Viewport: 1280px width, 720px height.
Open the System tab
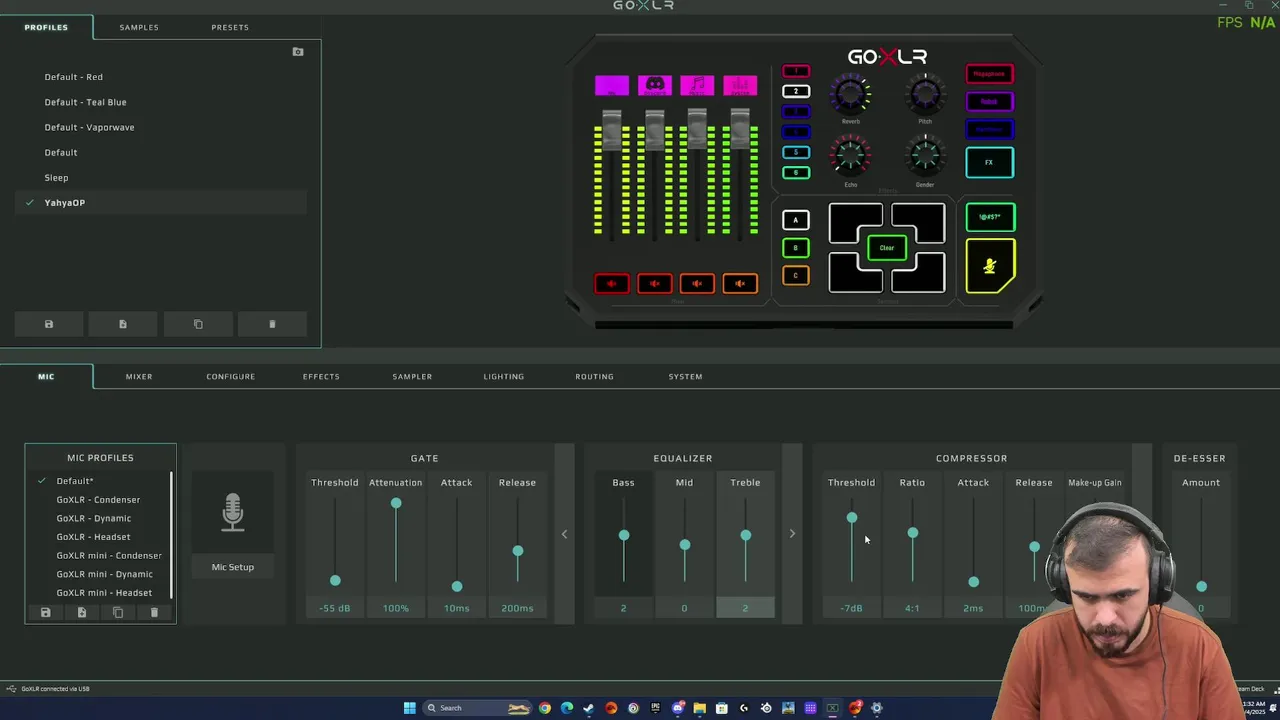pos(686,376)
